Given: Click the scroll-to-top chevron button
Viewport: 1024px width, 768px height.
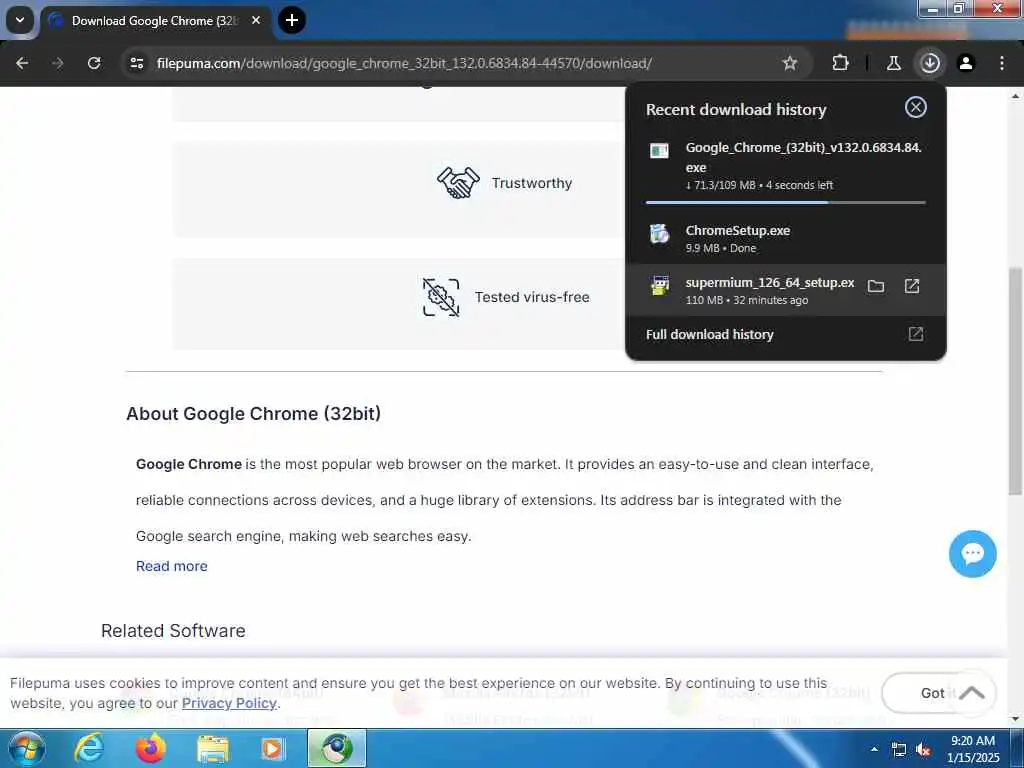Looking at the screenshot, I should 972,693.
